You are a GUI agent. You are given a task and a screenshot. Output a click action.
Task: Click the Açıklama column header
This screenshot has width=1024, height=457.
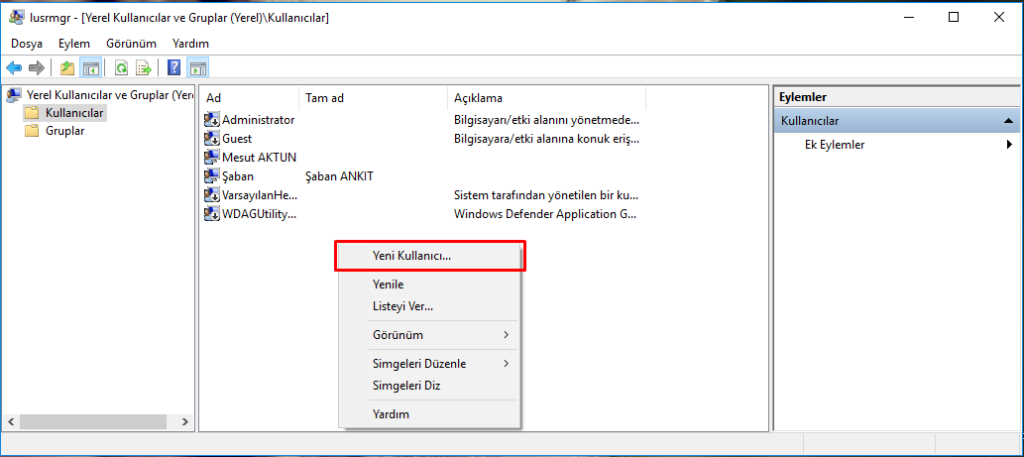point(547,98)
